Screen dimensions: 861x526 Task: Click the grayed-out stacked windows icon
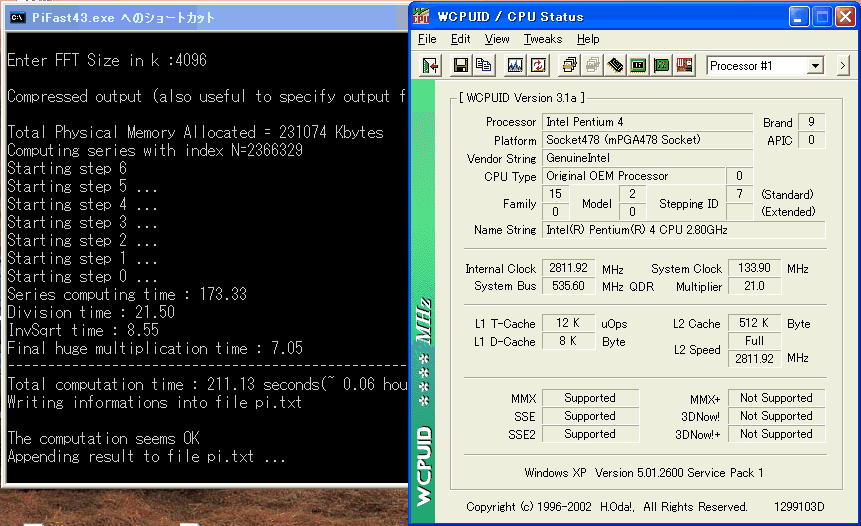[592, 66]
